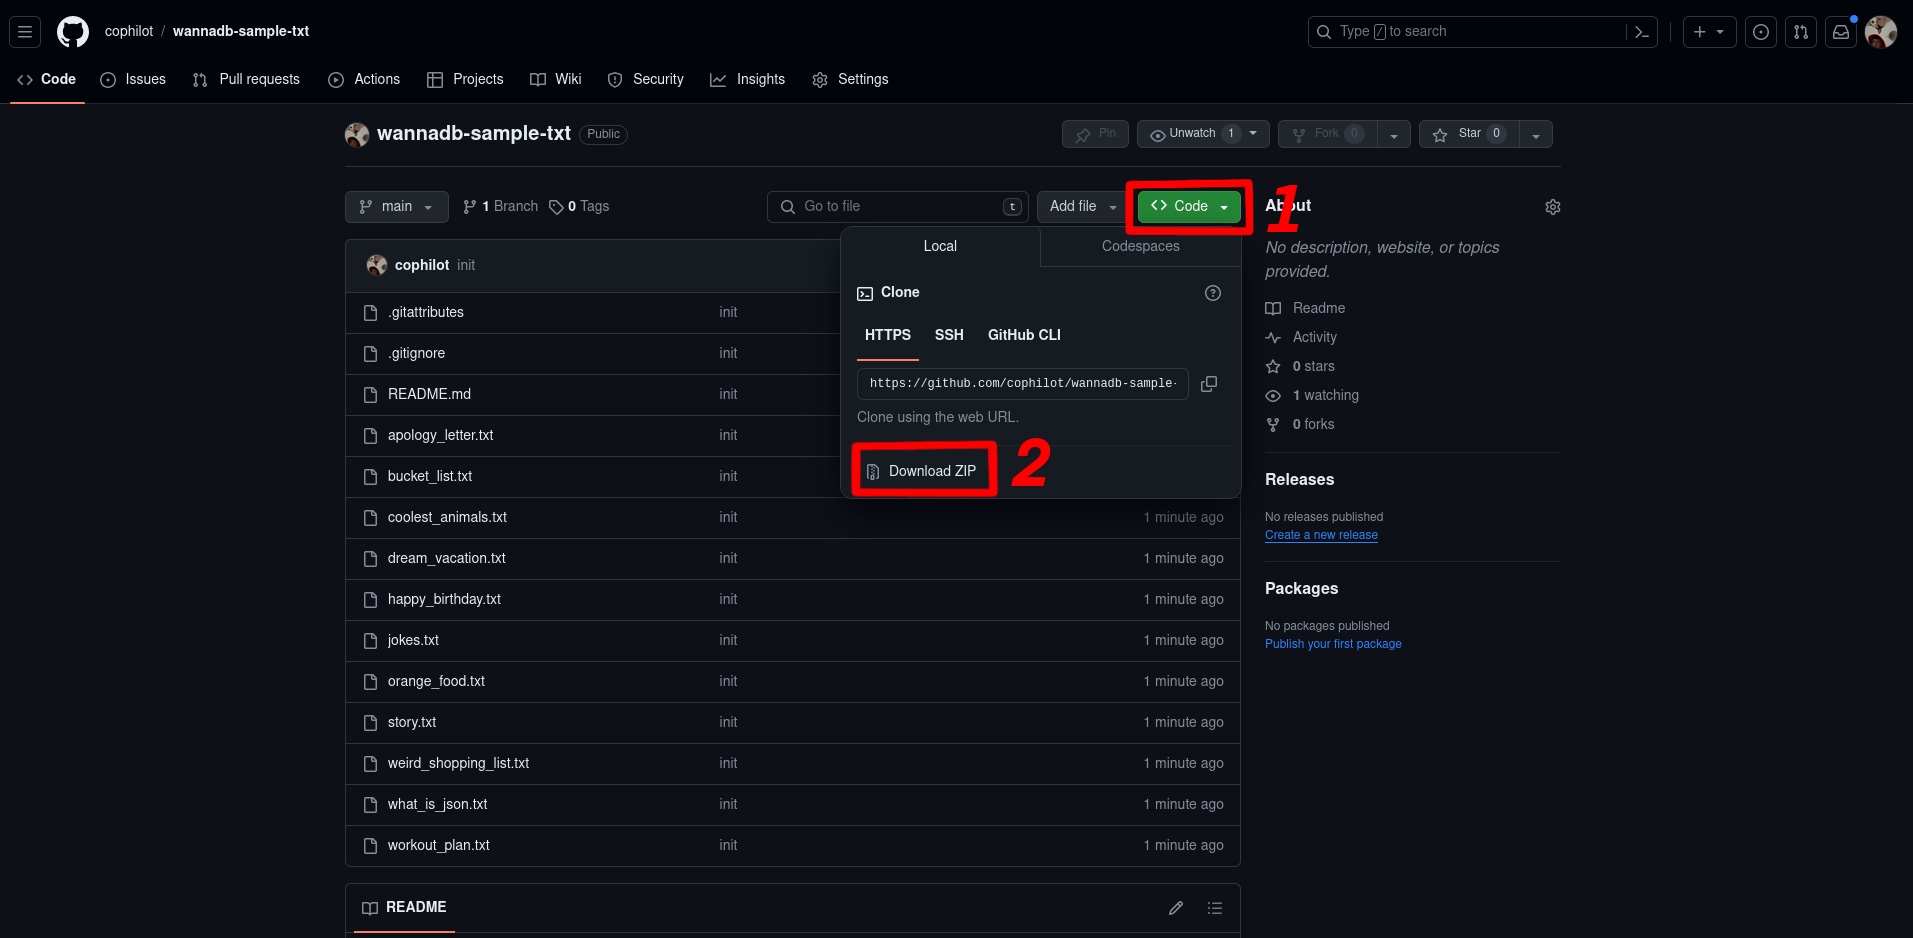This screenshot has height=938, width=1913.
Task: Fork the repository
Action: click(1328, 134)
